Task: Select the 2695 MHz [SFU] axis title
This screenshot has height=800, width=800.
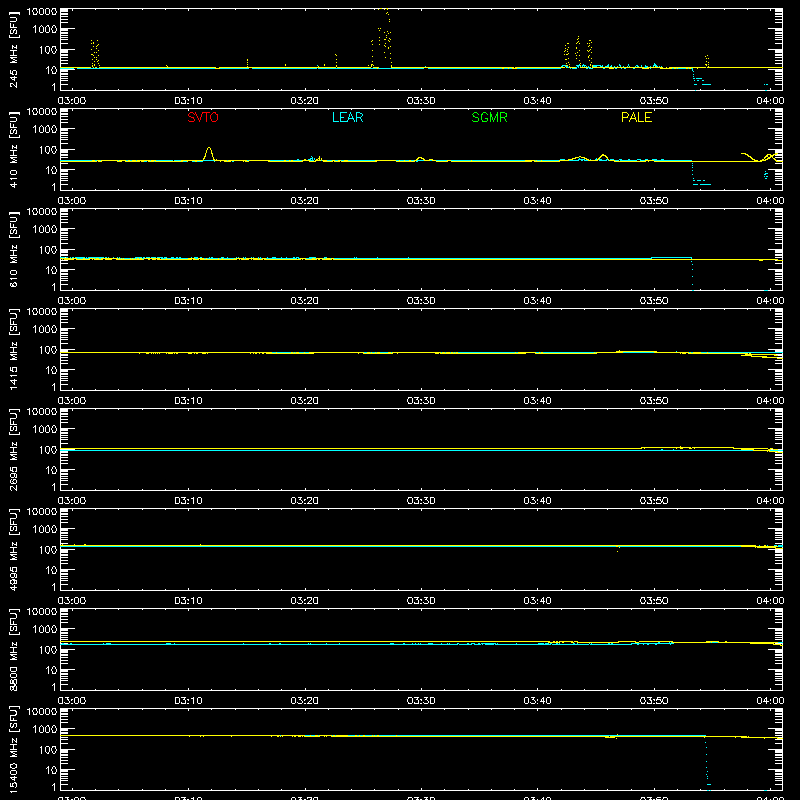Action: pyautogui.click(x=14, y=449)
